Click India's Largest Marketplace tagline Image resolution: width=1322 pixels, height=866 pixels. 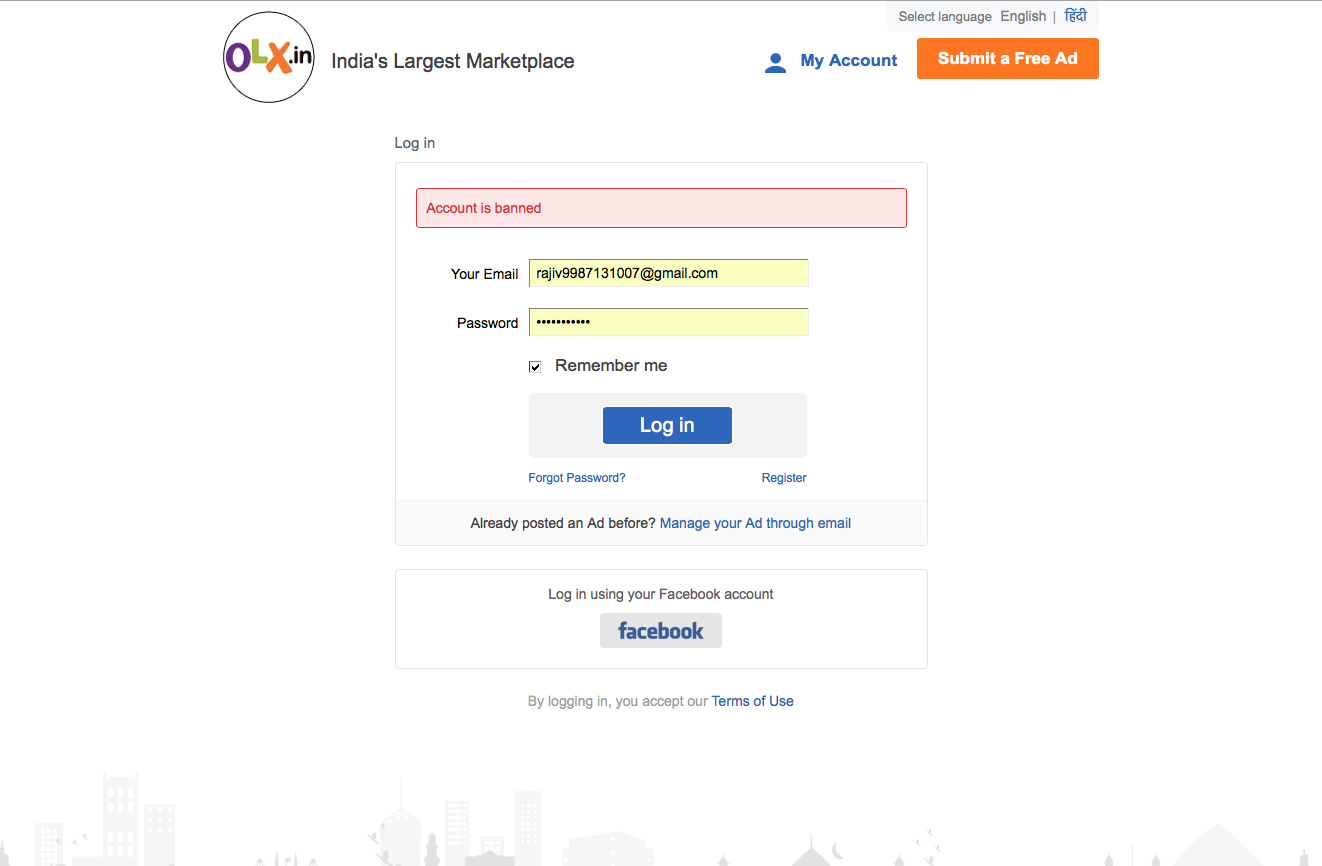pyautogui.click(x=453, y=61)
